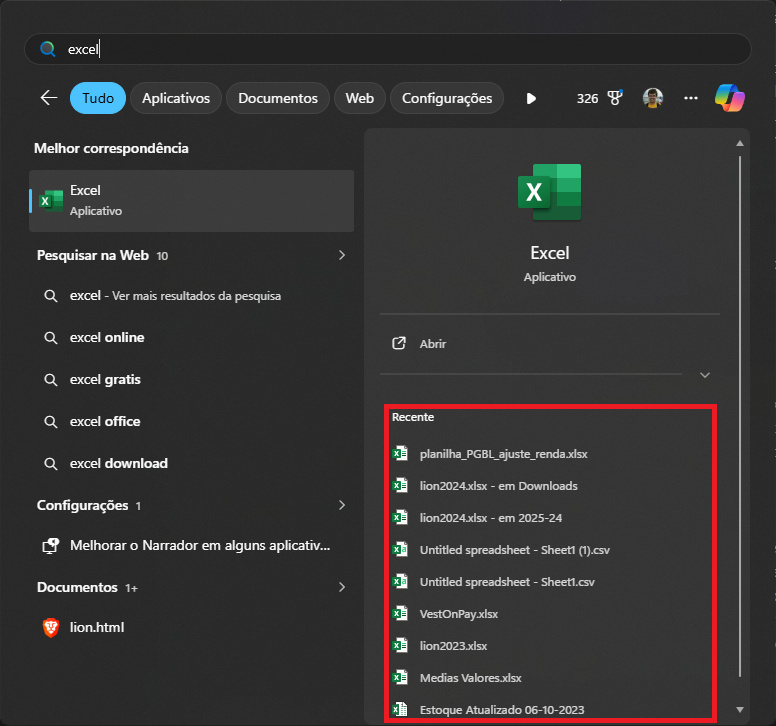Screen dimensions: 776x726
Task: Open VestOnPay.xlsx recent file
Action: tap(549, 614)
